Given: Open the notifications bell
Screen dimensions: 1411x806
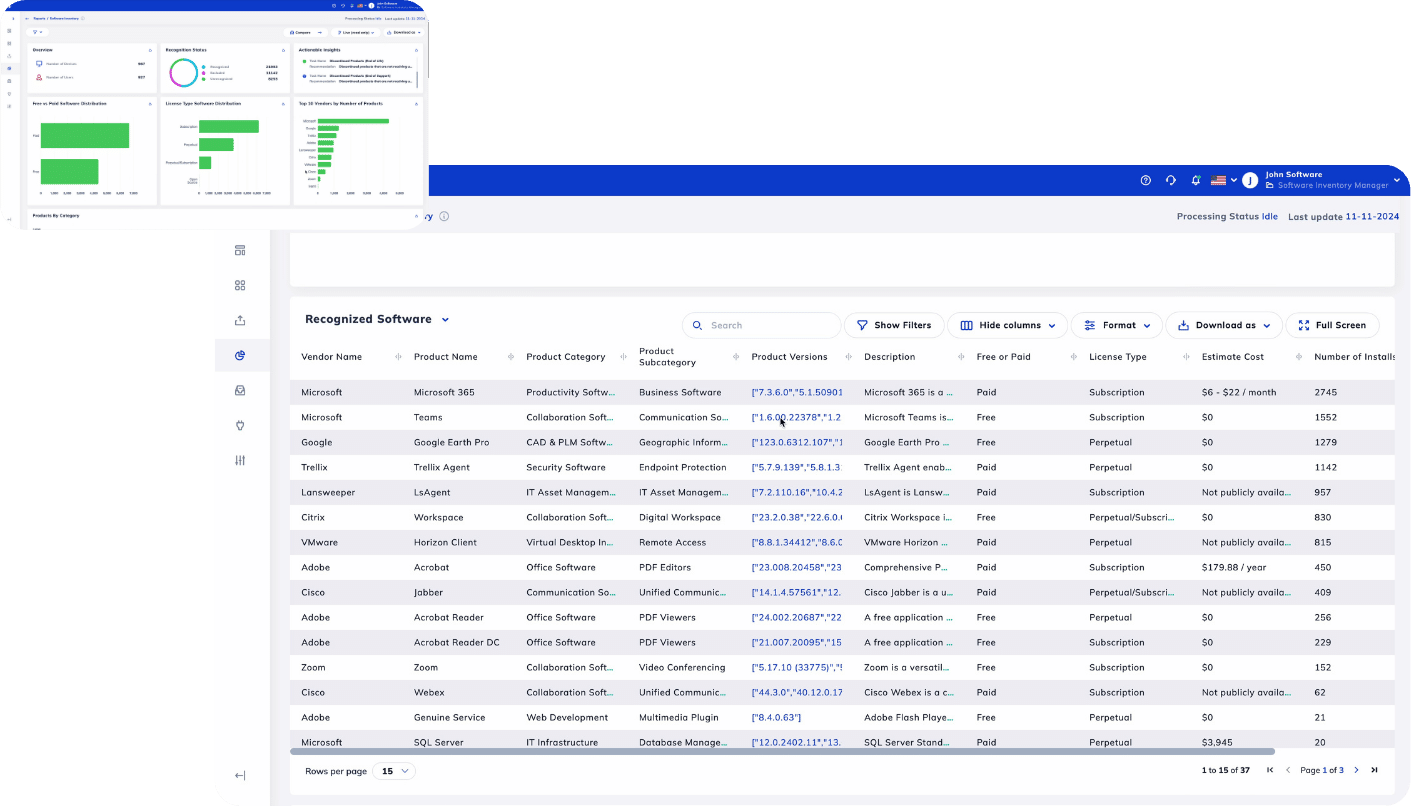Looking at the screenshot, I should [x=1196, y=181].
